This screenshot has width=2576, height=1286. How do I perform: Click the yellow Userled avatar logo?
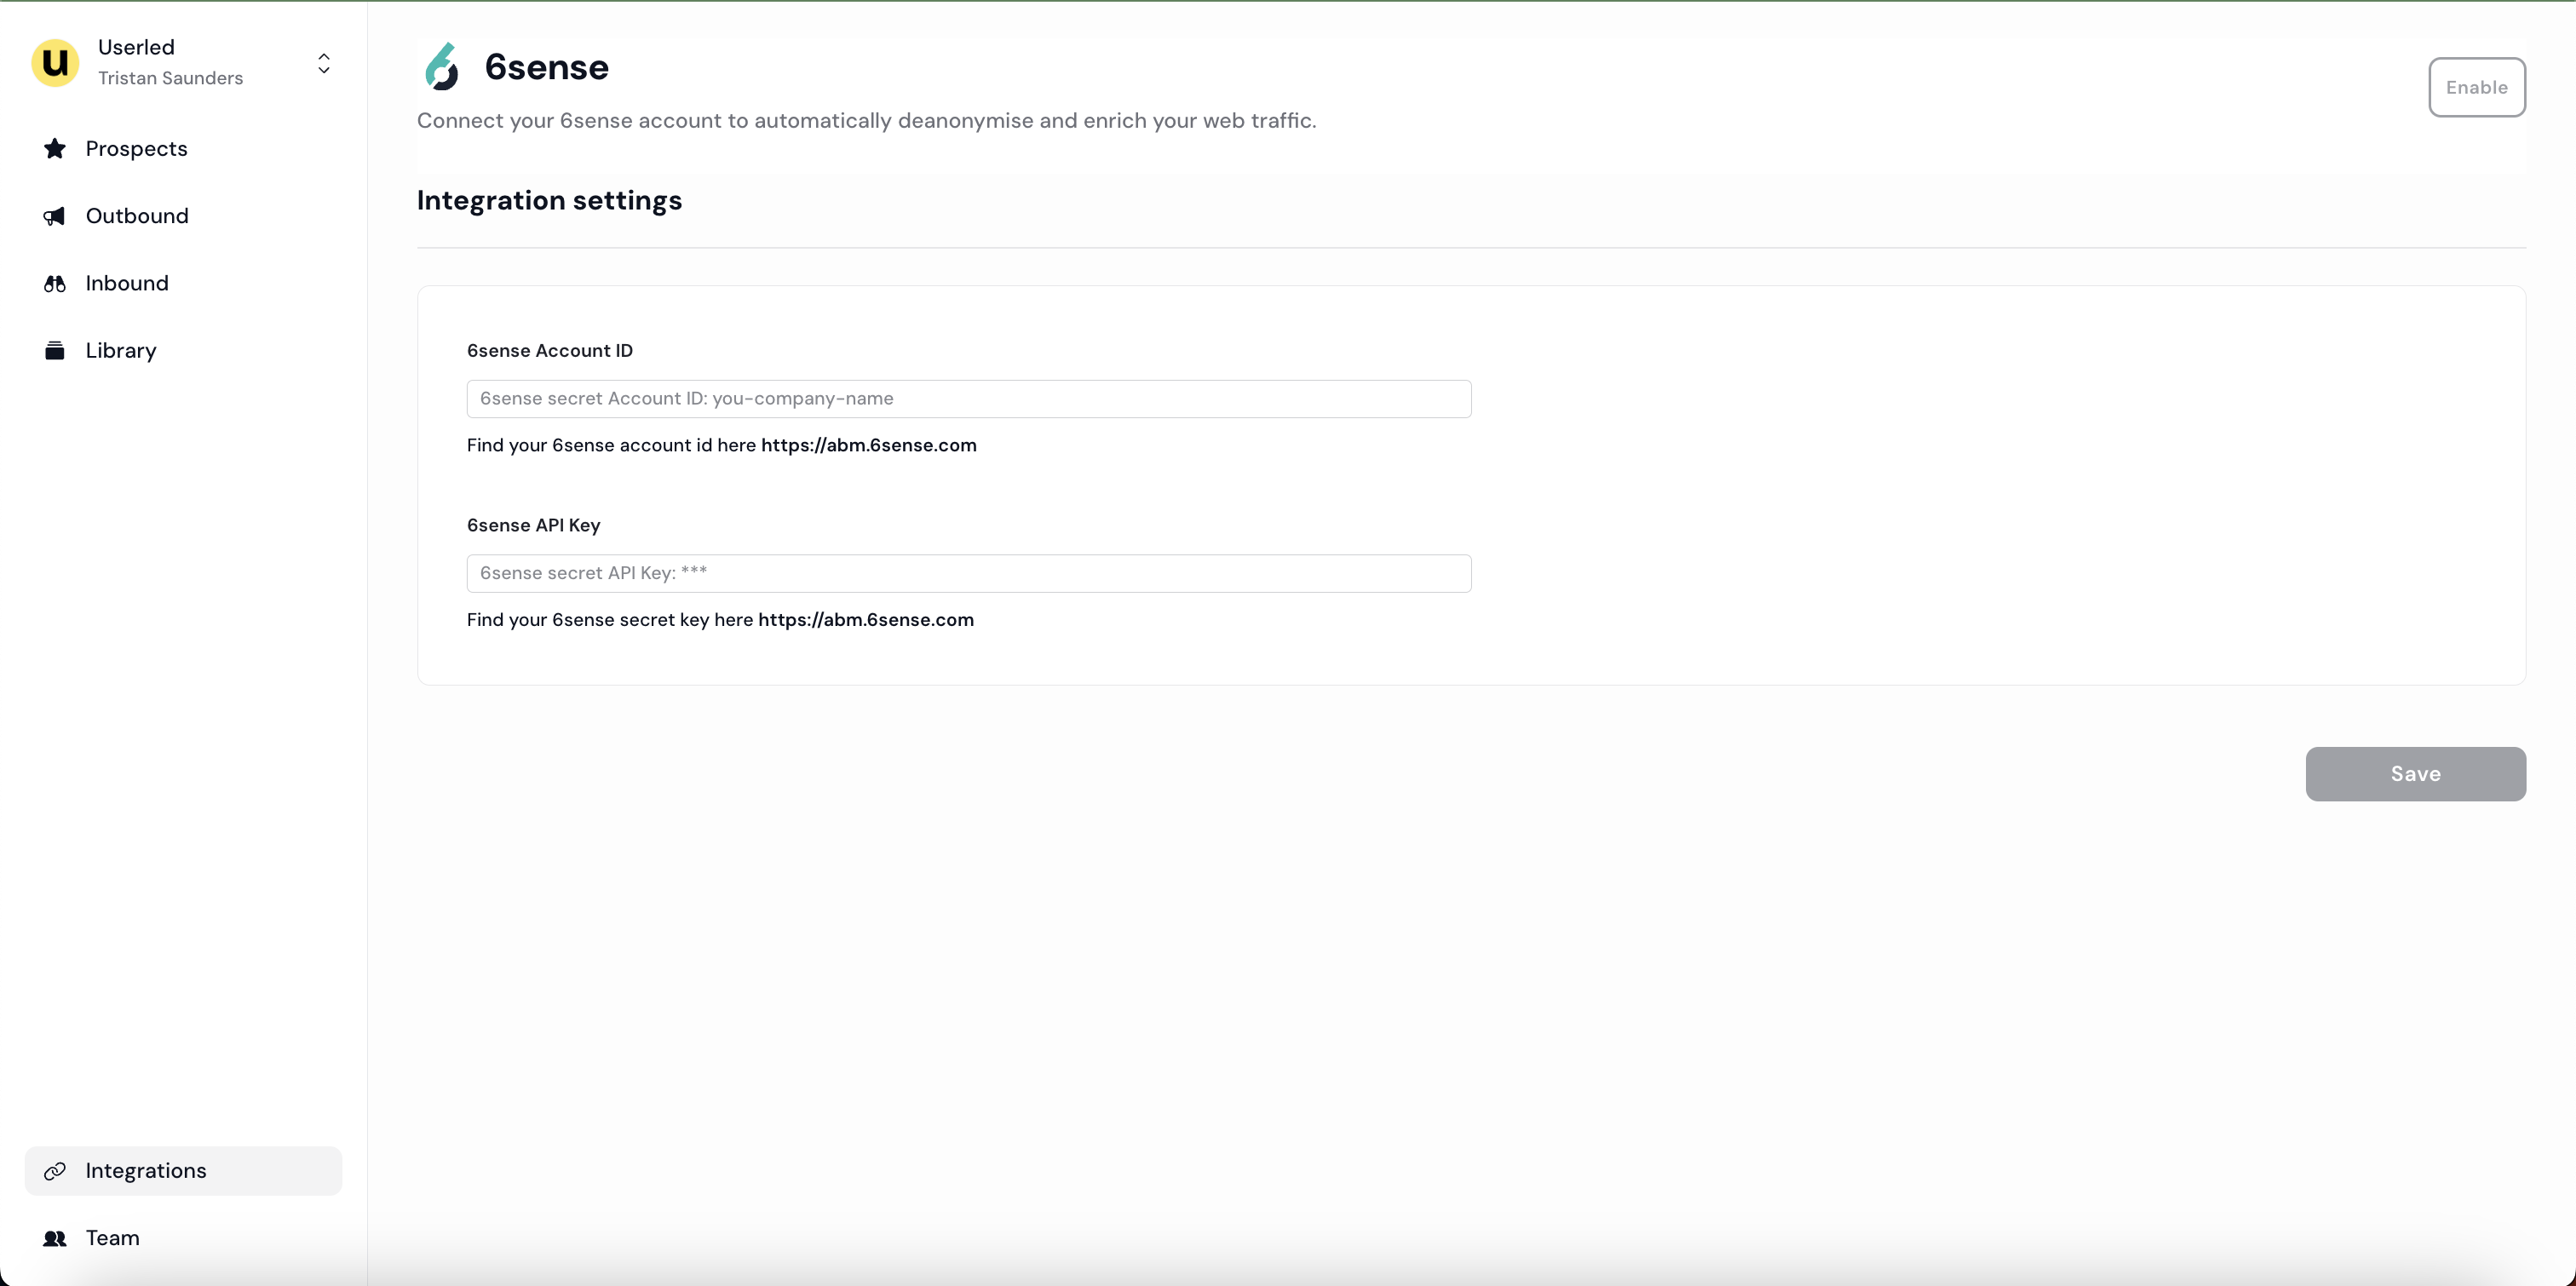pyautogui.click(x=55, y=63)
